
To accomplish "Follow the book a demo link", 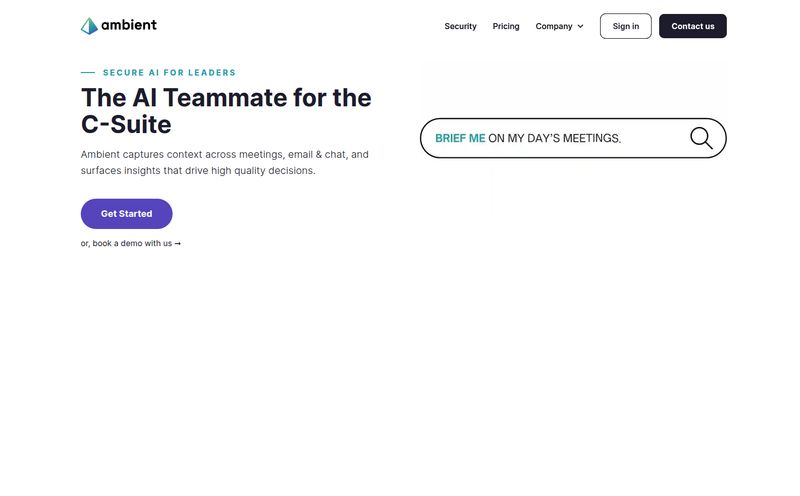I will [x=131, y=243].
